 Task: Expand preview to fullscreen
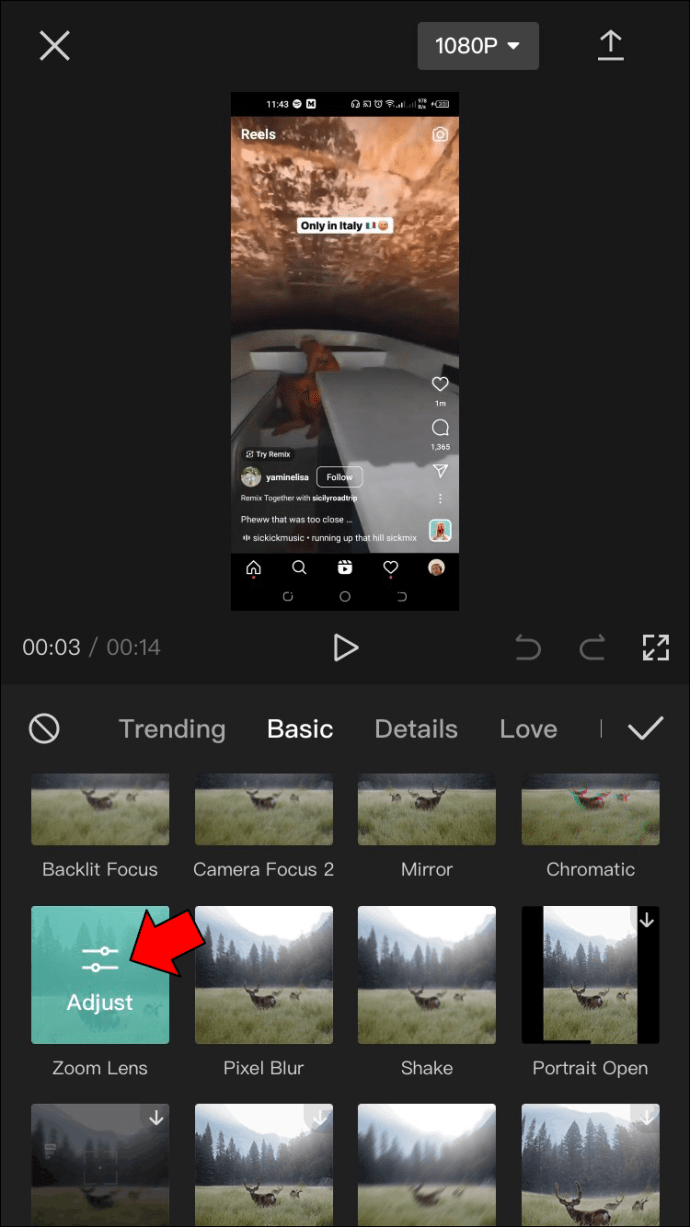(655, 647)
